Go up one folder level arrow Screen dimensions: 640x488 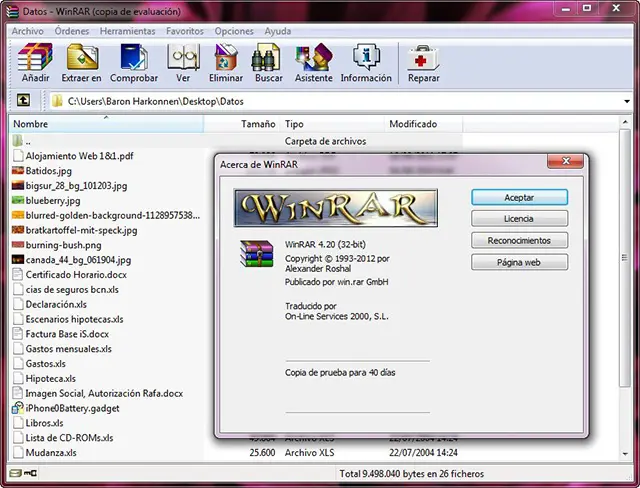tap(23, 101)
